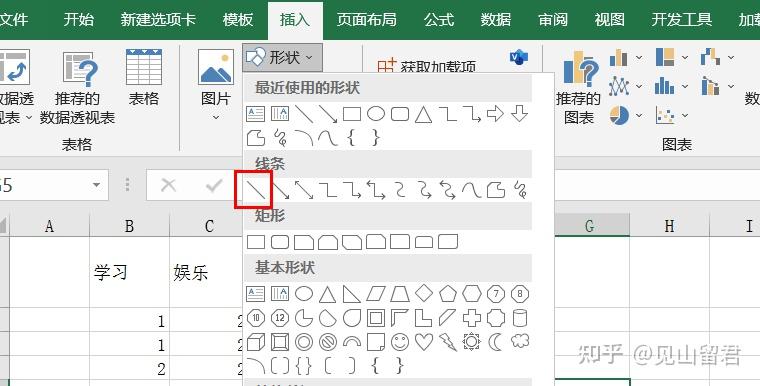Confirm the formula bar entry with checkmark

point(214,185)
